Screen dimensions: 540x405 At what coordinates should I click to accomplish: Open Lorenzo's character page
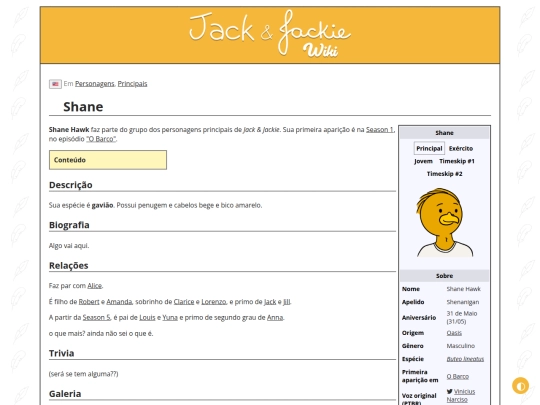click(214, 302)
